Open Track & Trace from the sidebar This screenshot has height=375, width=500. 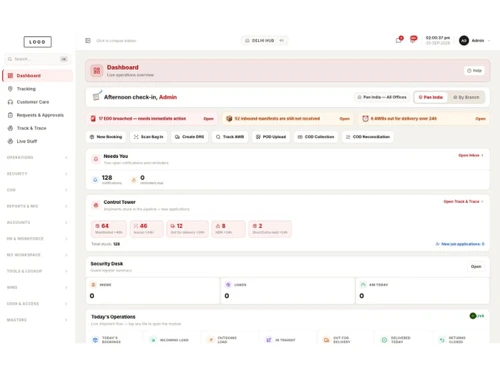pos(37,128)
